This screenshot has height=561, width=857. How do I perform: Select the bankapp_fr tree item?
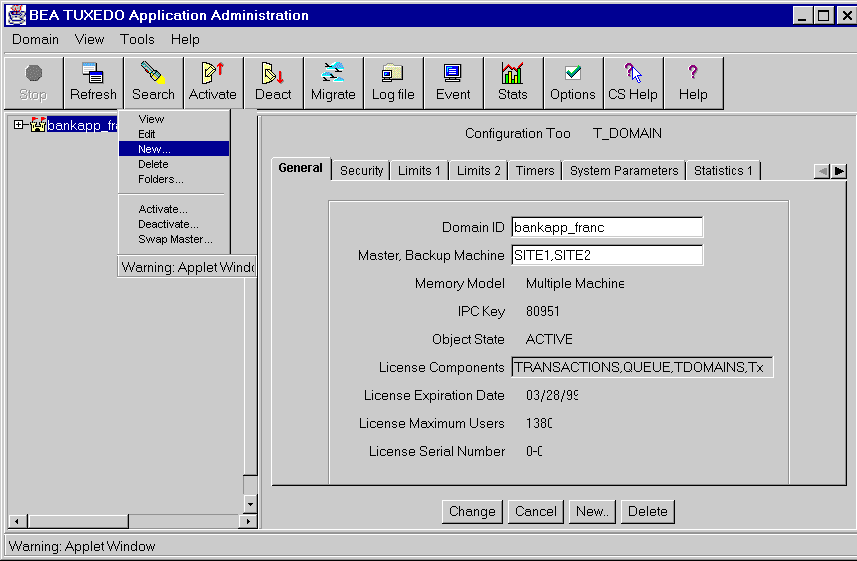(x=82, y=125)
